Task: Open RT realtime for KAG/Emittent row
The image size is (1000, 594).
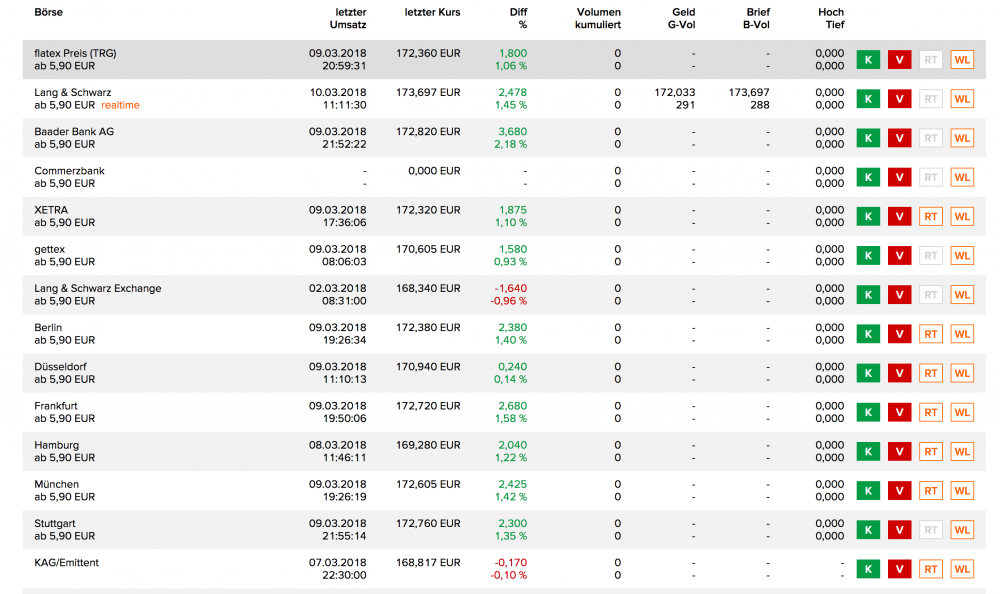Action: [x=930, y=569]
